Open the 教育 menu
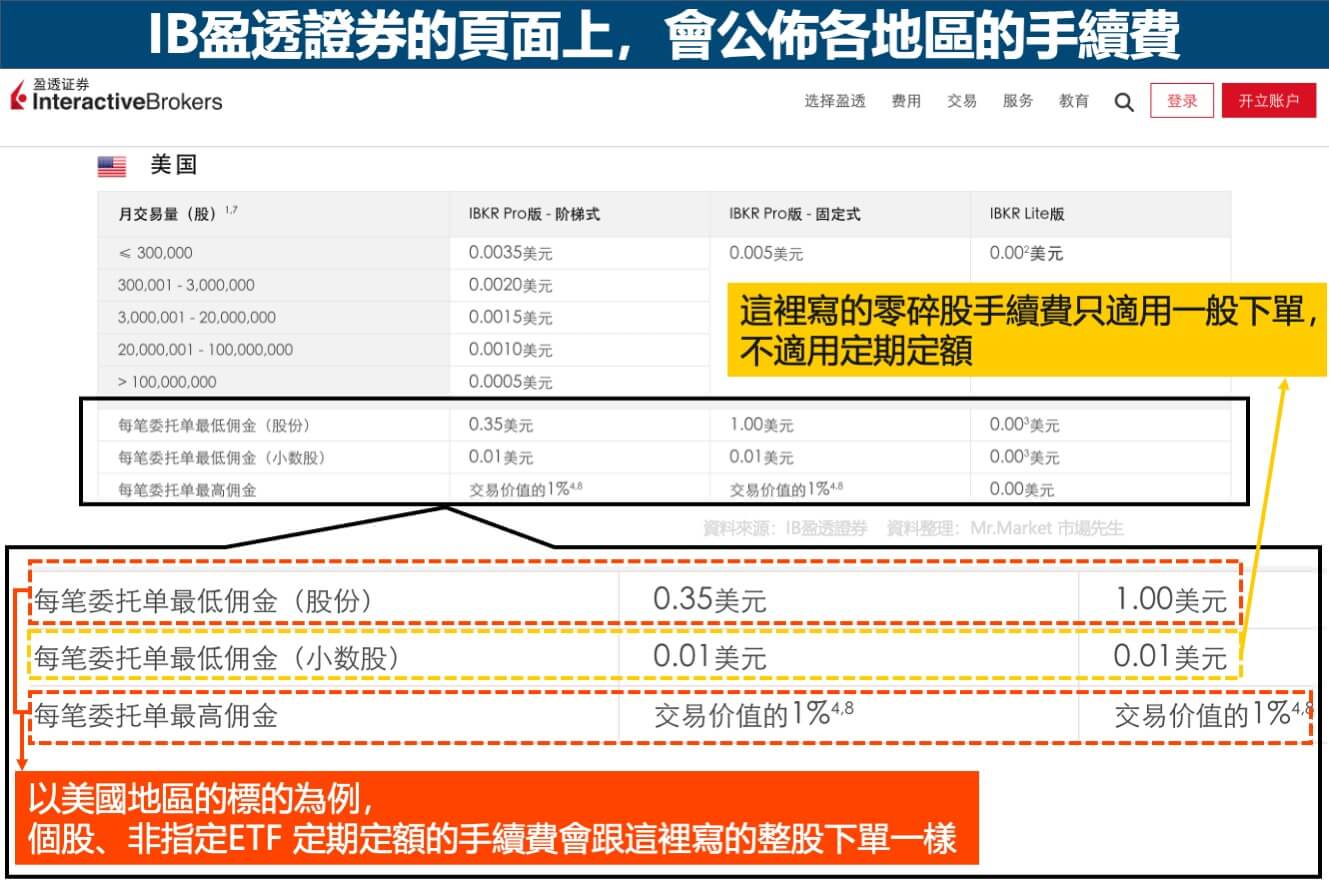The height and width of the screenshot is (889, 1329). [1074, 101]
